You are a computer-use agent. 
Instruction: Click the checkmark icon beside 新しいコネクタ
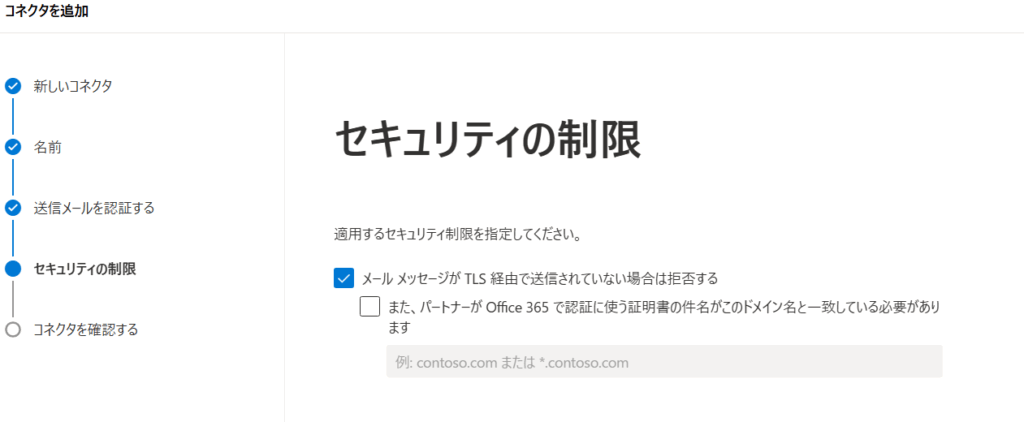(x=13, y=86)
